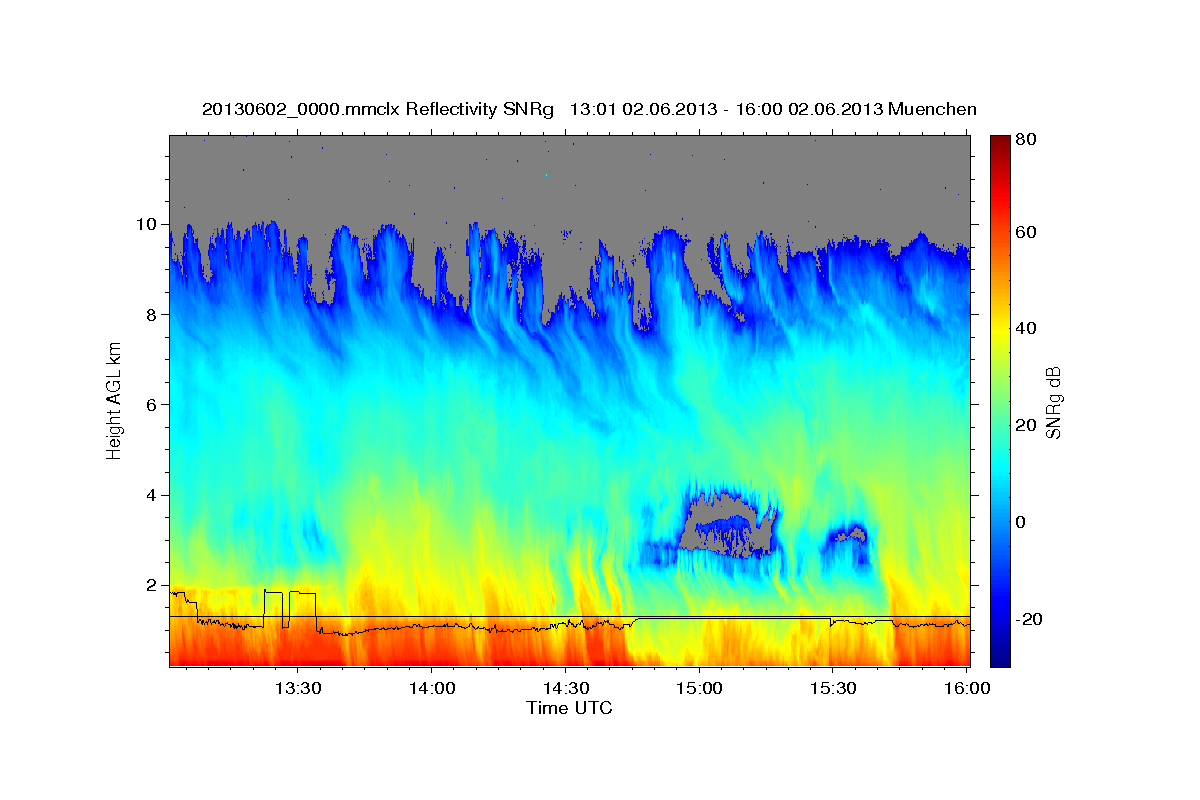Click the 13:30 time tick label
This screenshot has height=800, width=1200.
click(x=298, y=689)
